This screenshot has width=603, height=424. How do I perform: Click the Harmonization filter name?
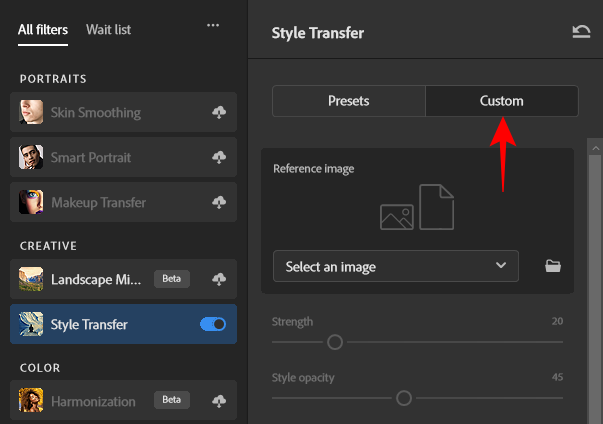click(x=93, y=402)
